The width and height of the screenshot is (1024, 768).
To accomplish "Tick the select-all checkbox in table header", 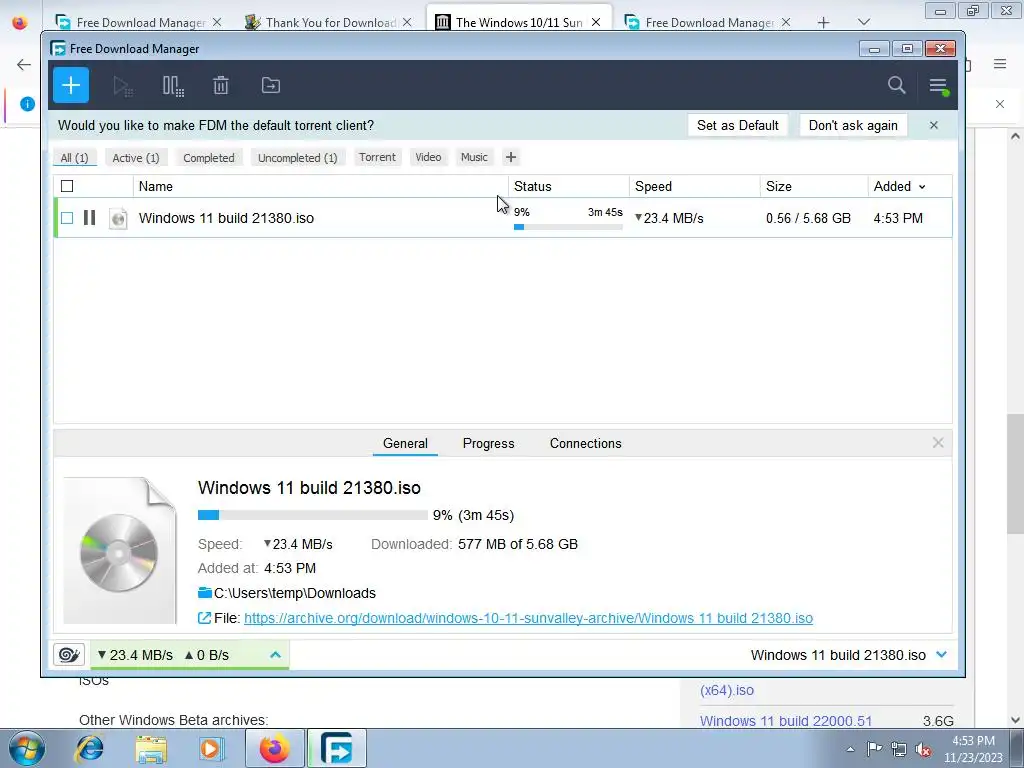I will click(67, 186).
